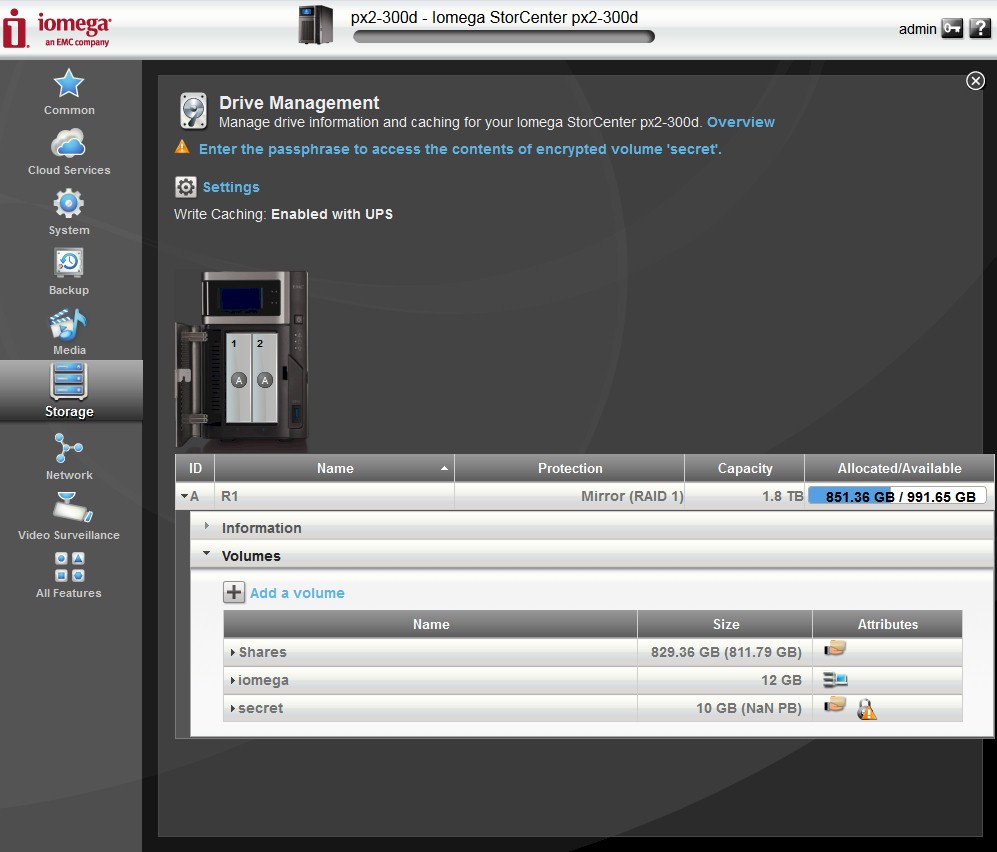Click the StorCenter device icon in header
997x852 pixels.
tap(315, 25)
